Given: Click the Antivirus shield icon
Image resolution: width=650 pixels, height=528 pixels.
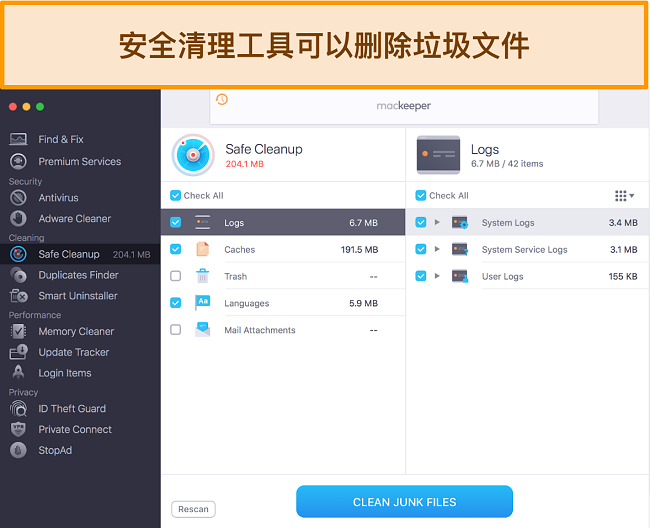Looking at the screenshot, I should point(18,198).
